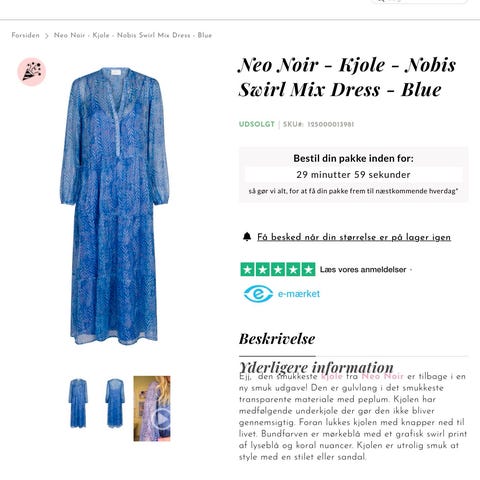
Task: Switch to the Beskrivelse tab
Action: [x=277, y=339]
